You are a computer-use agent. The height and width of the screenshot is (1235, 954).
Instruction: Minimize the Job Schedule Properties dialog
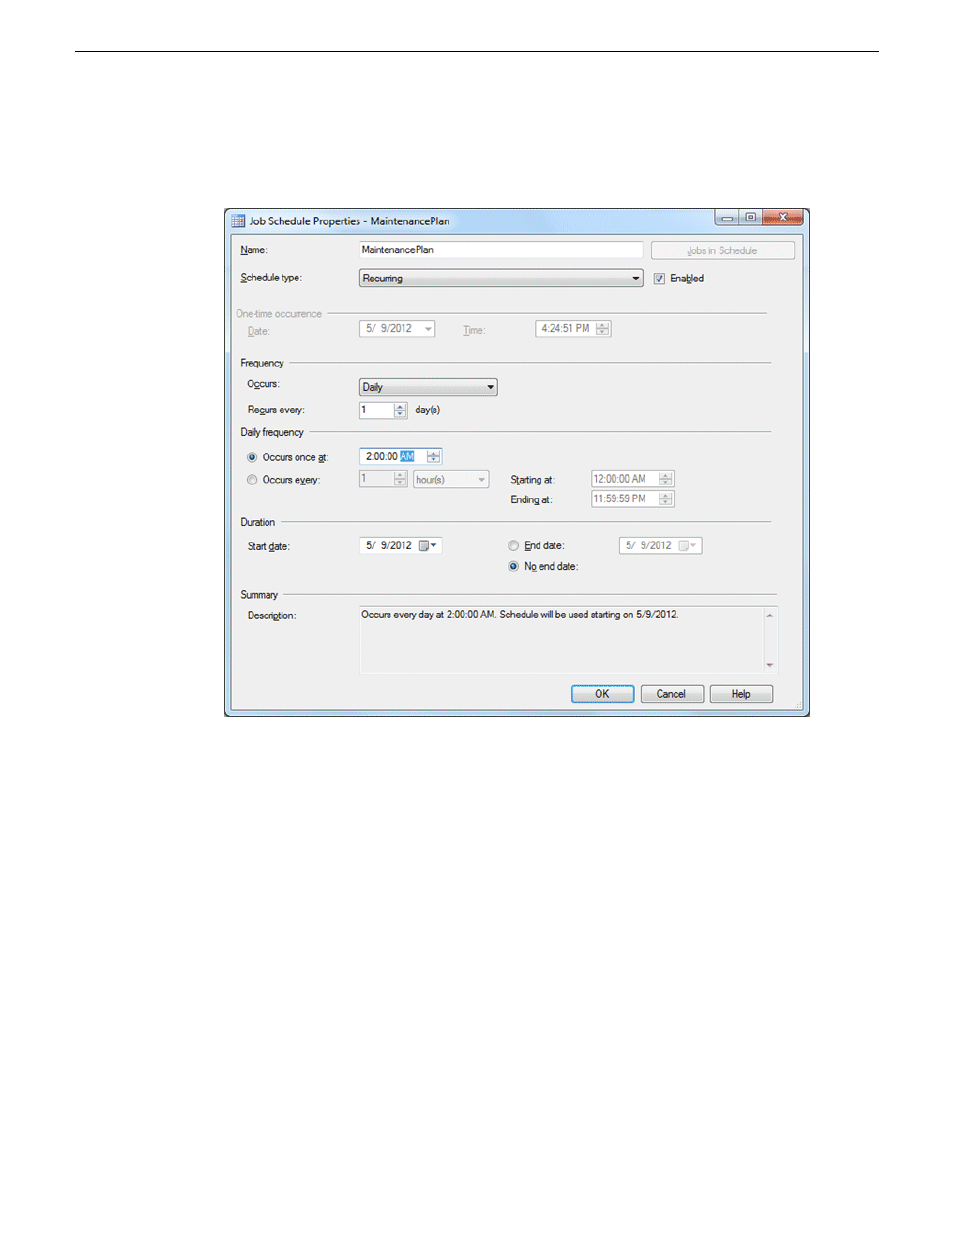click(727, 218)
